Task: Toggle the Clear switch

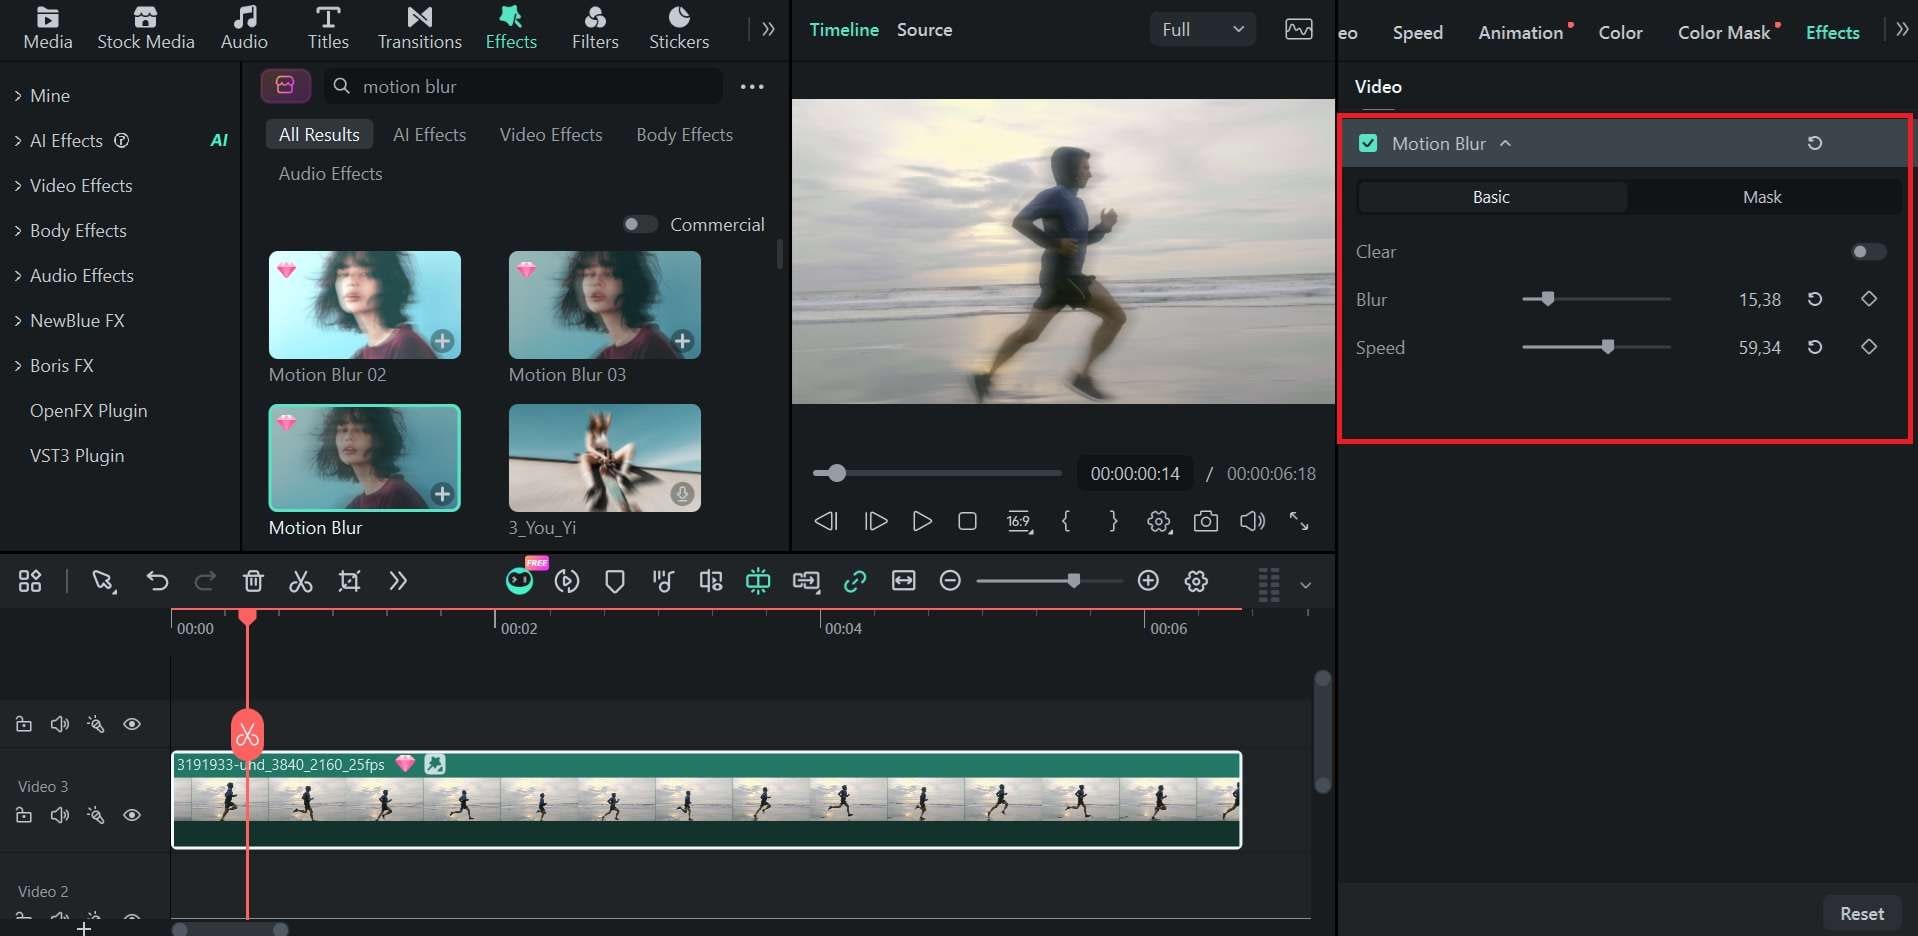Action: coord(1868,252)
